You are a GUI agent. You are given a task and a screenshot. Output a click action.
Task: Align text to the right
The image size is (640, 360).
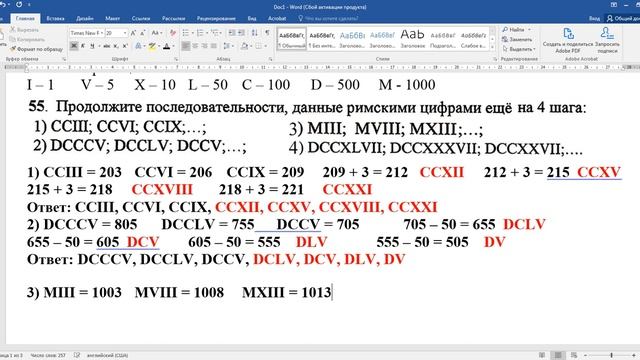click(204, 46)
